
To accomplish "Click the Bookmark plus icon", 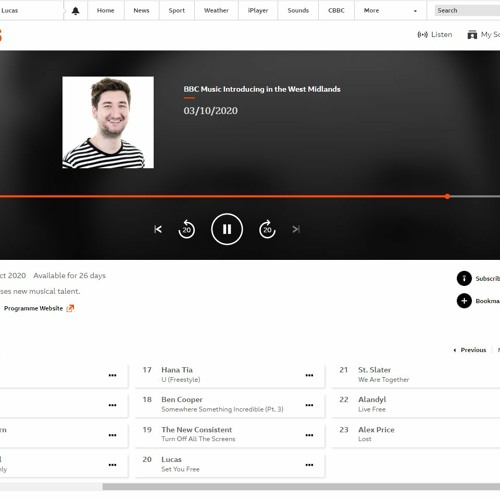I will pos(464,301).
